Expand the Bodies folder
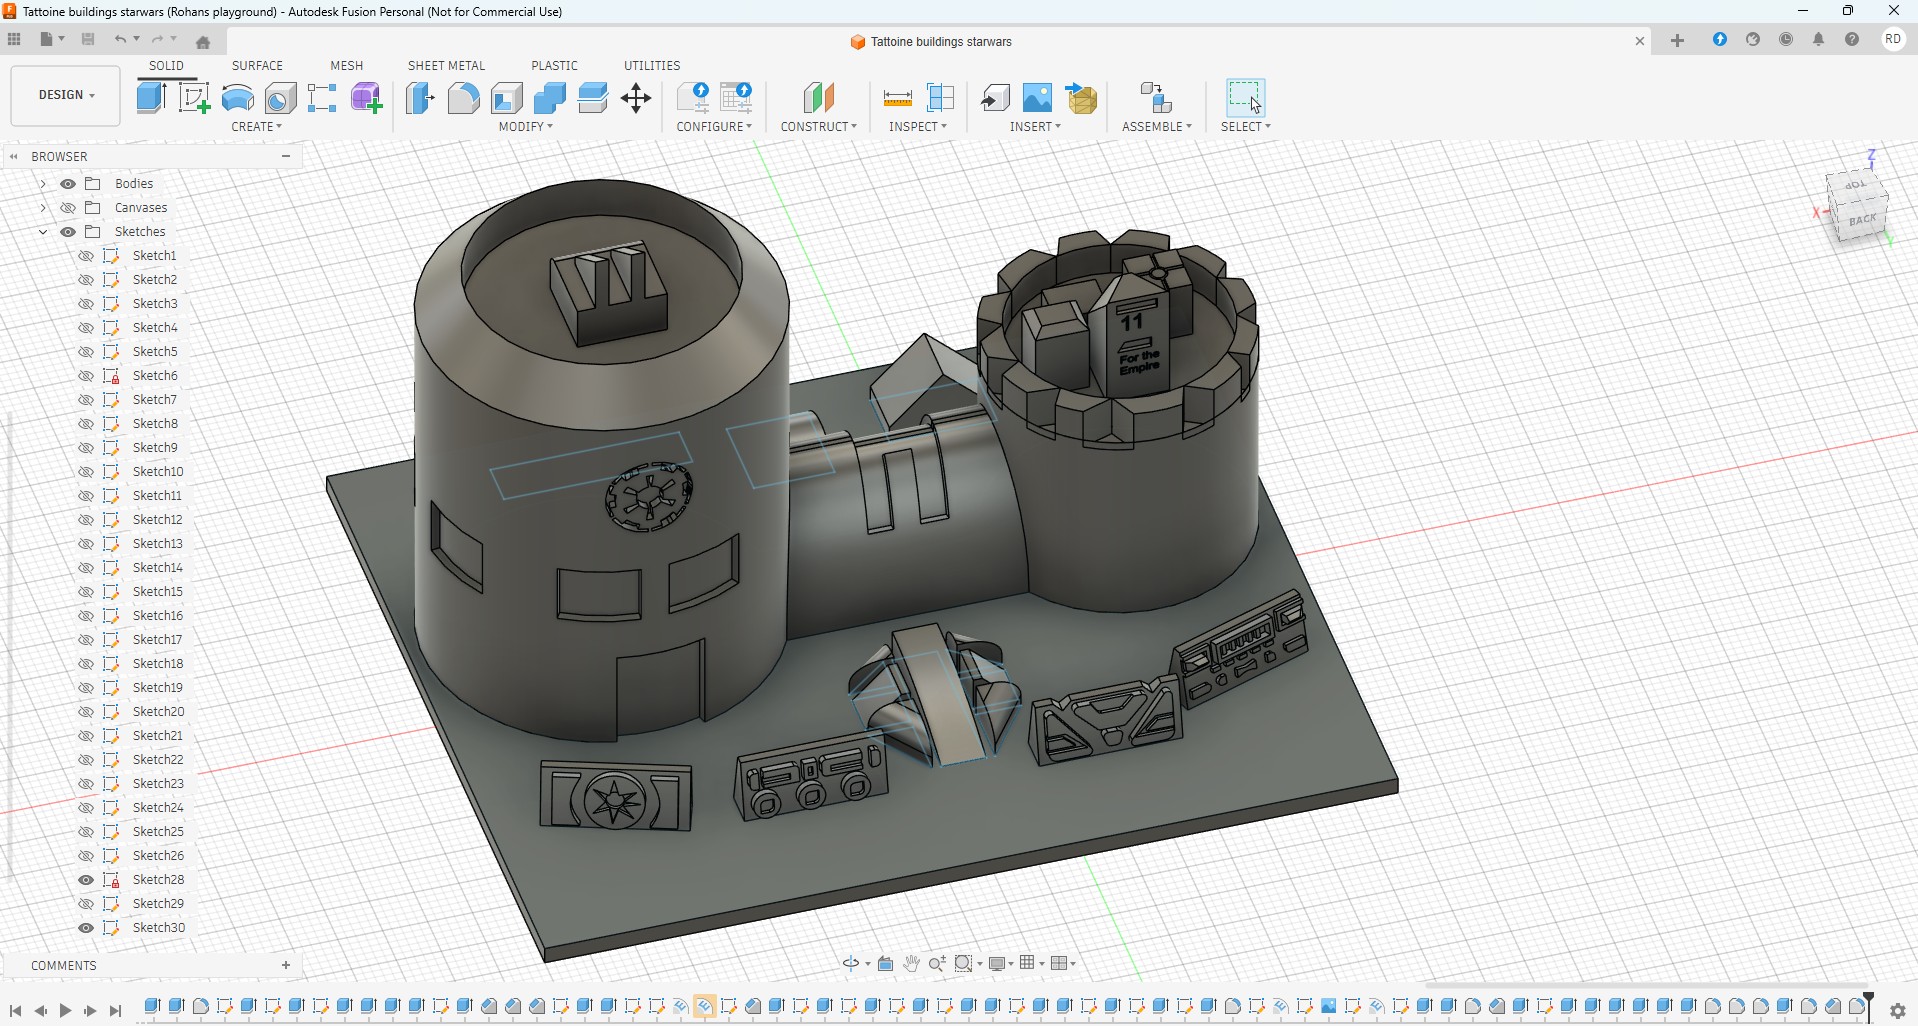 [42, 184]
